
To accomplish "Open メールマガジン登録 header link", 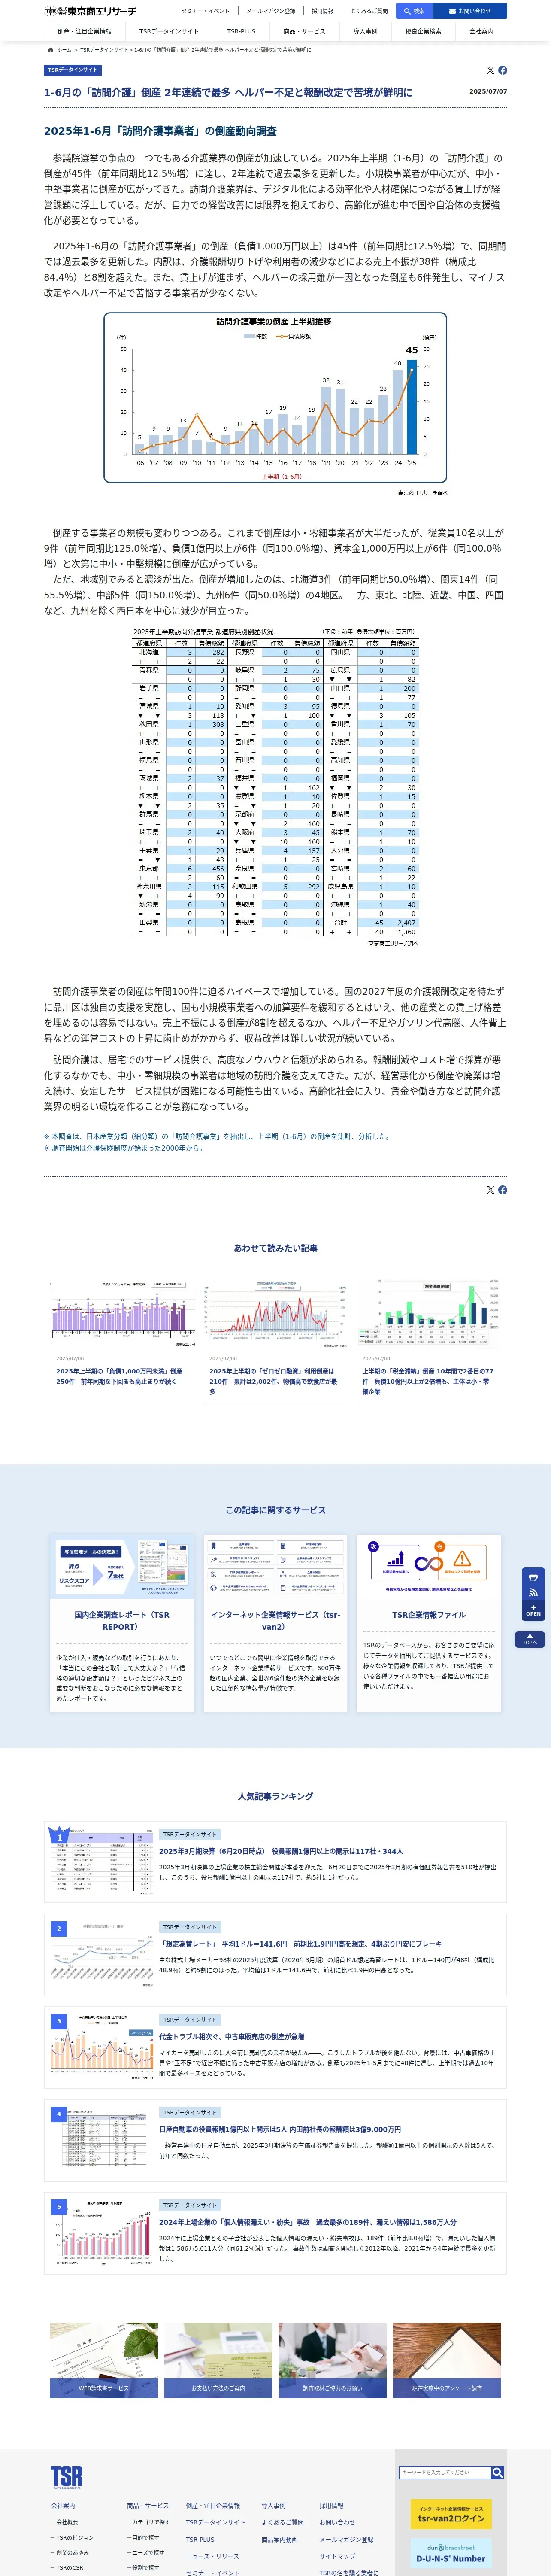I will click(271, 11).
